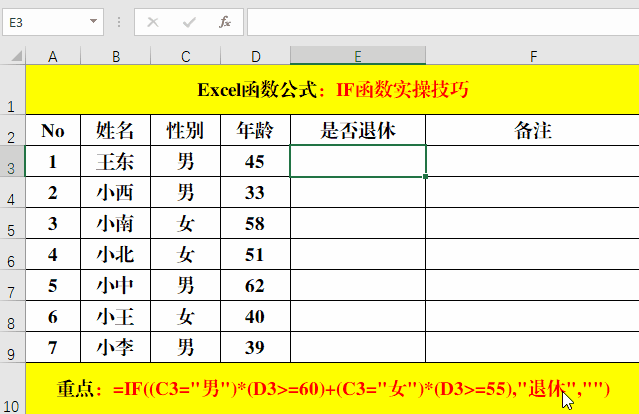Select age cell with value 62
Screen dimensions: 639x414
(255, 285)
